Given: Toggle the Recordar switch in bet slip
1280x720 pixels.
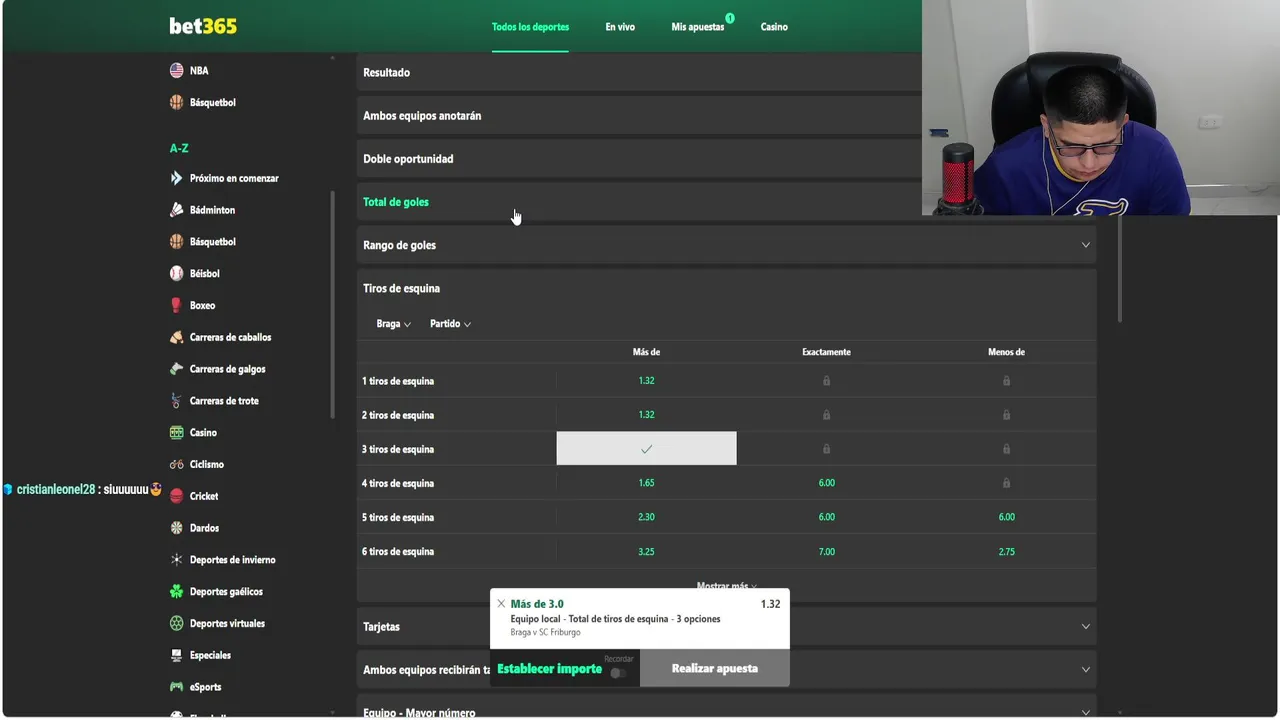Looking at the screenshot, I should tap(618, 673).
